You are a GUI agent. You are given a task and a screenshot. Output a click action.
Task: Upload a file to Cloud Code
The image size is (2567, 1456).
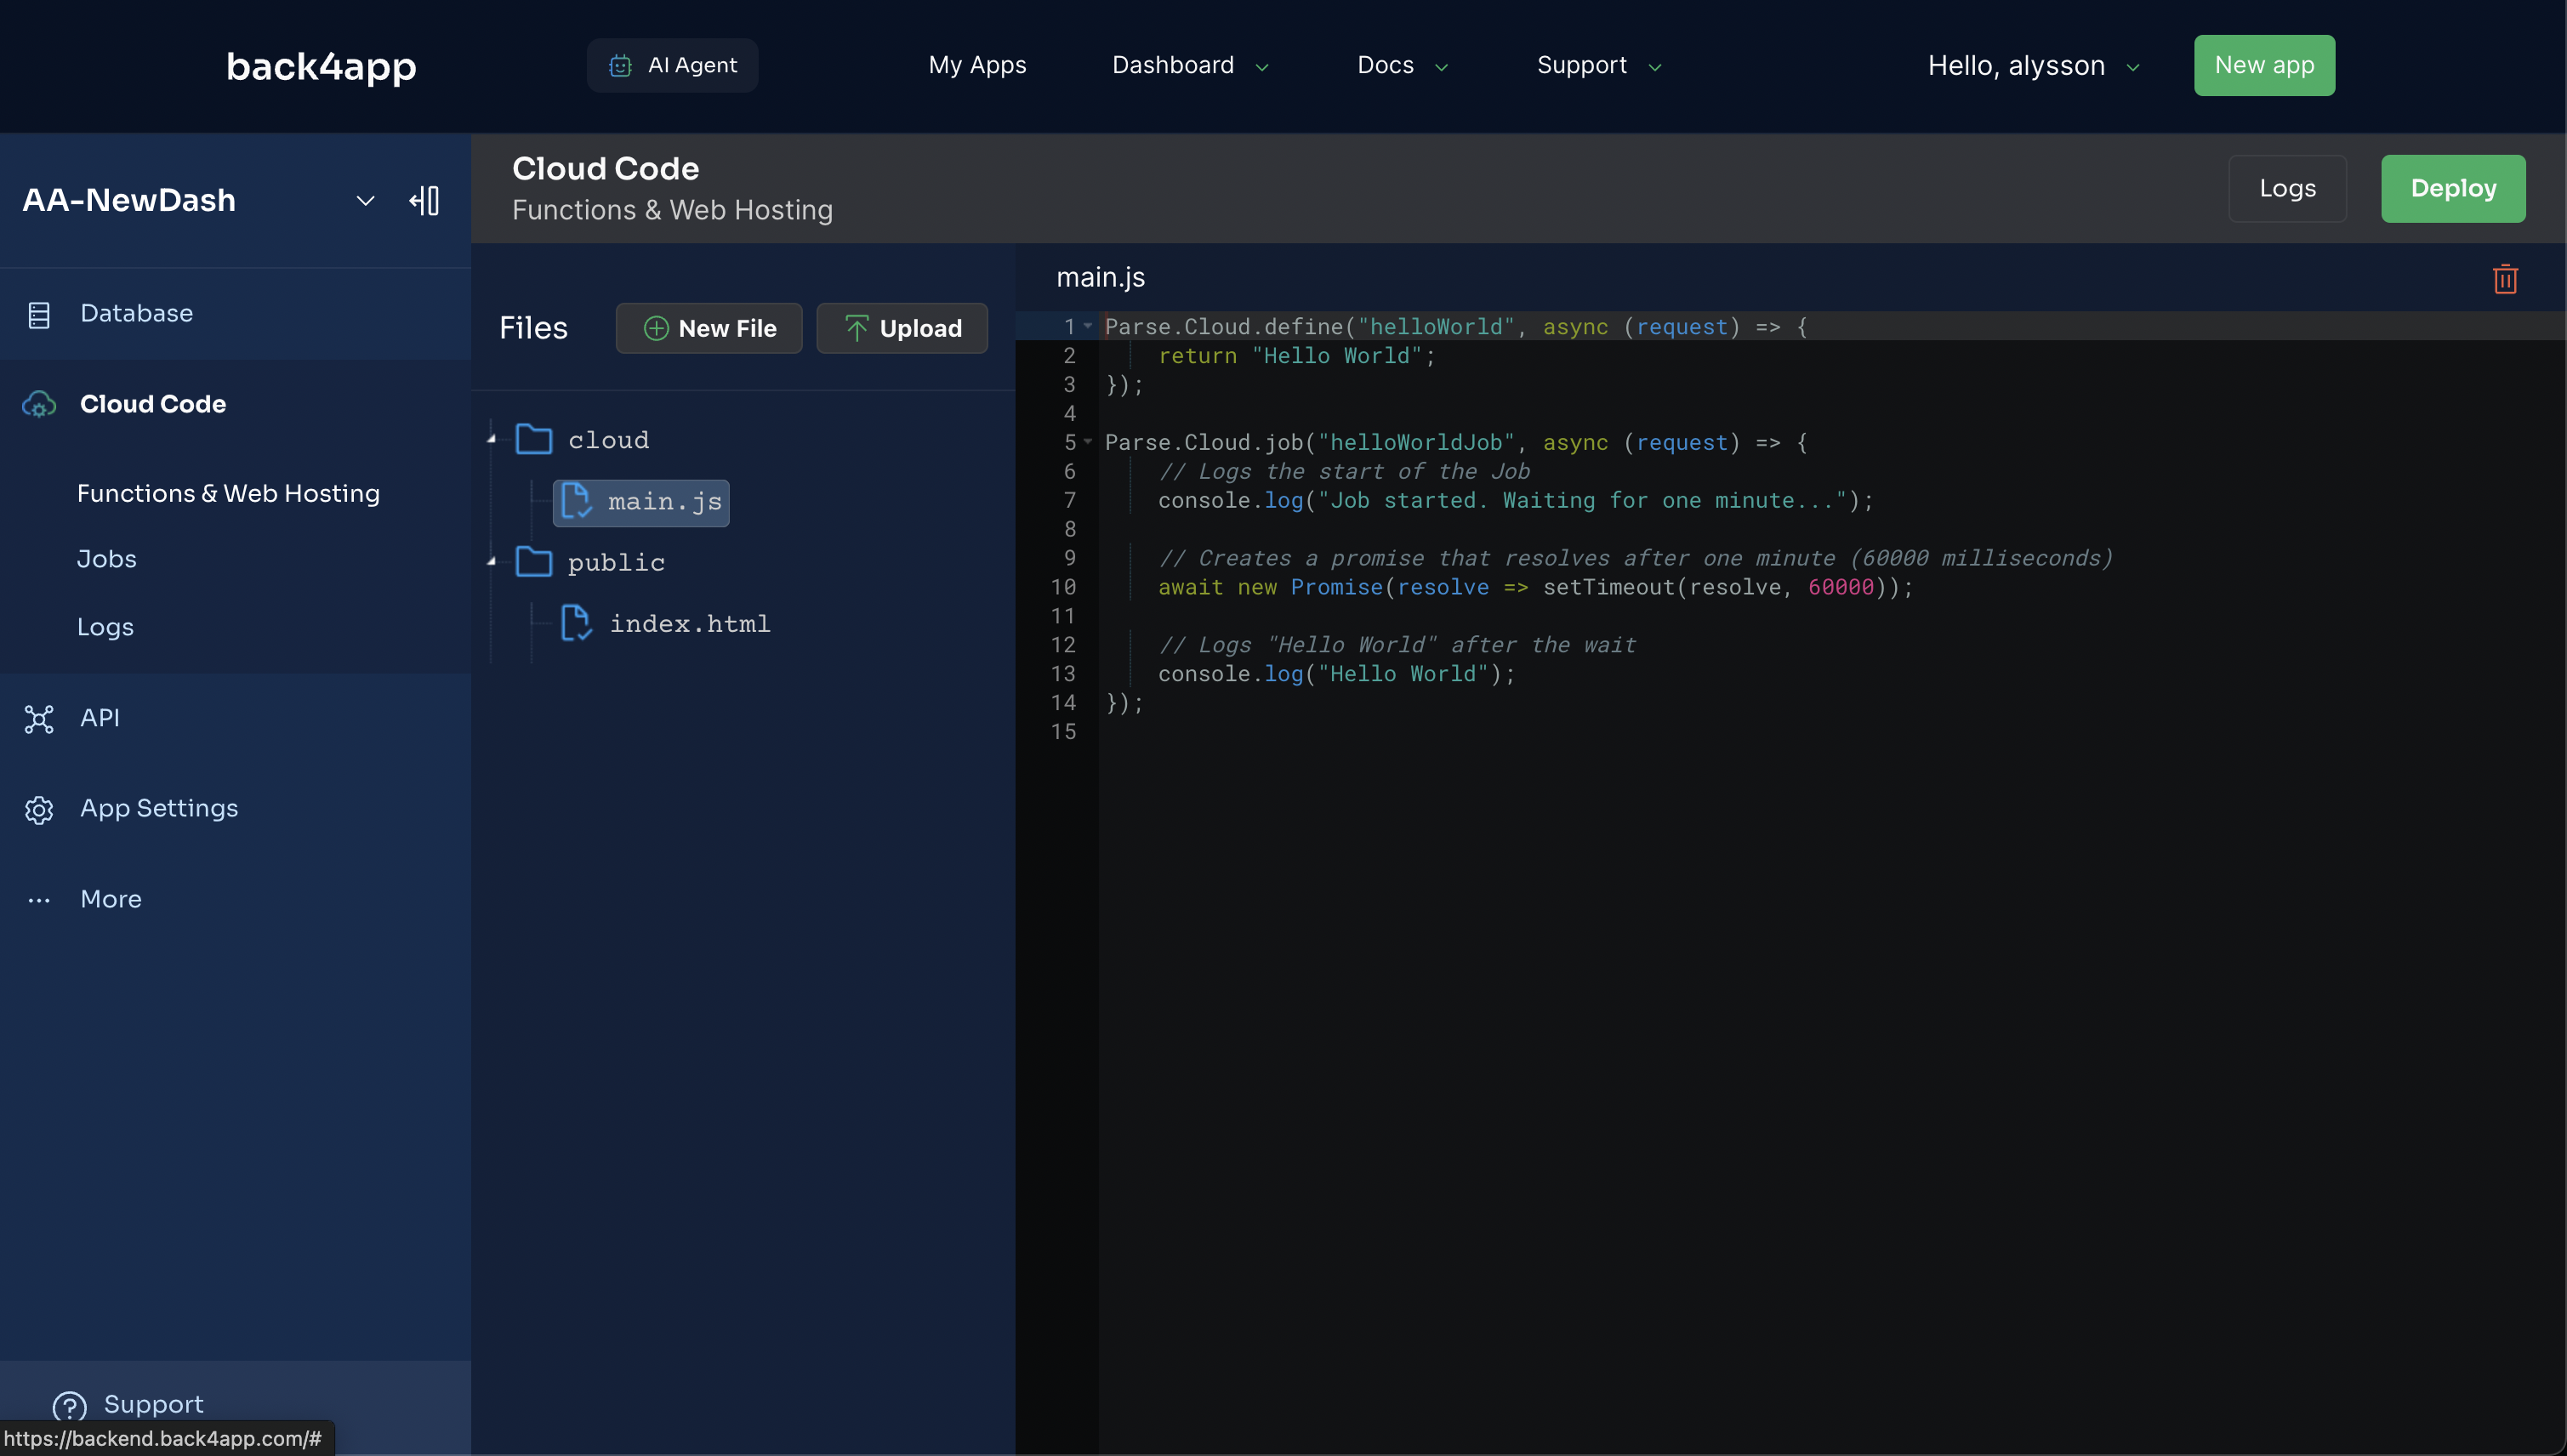[x=901, y=328]
